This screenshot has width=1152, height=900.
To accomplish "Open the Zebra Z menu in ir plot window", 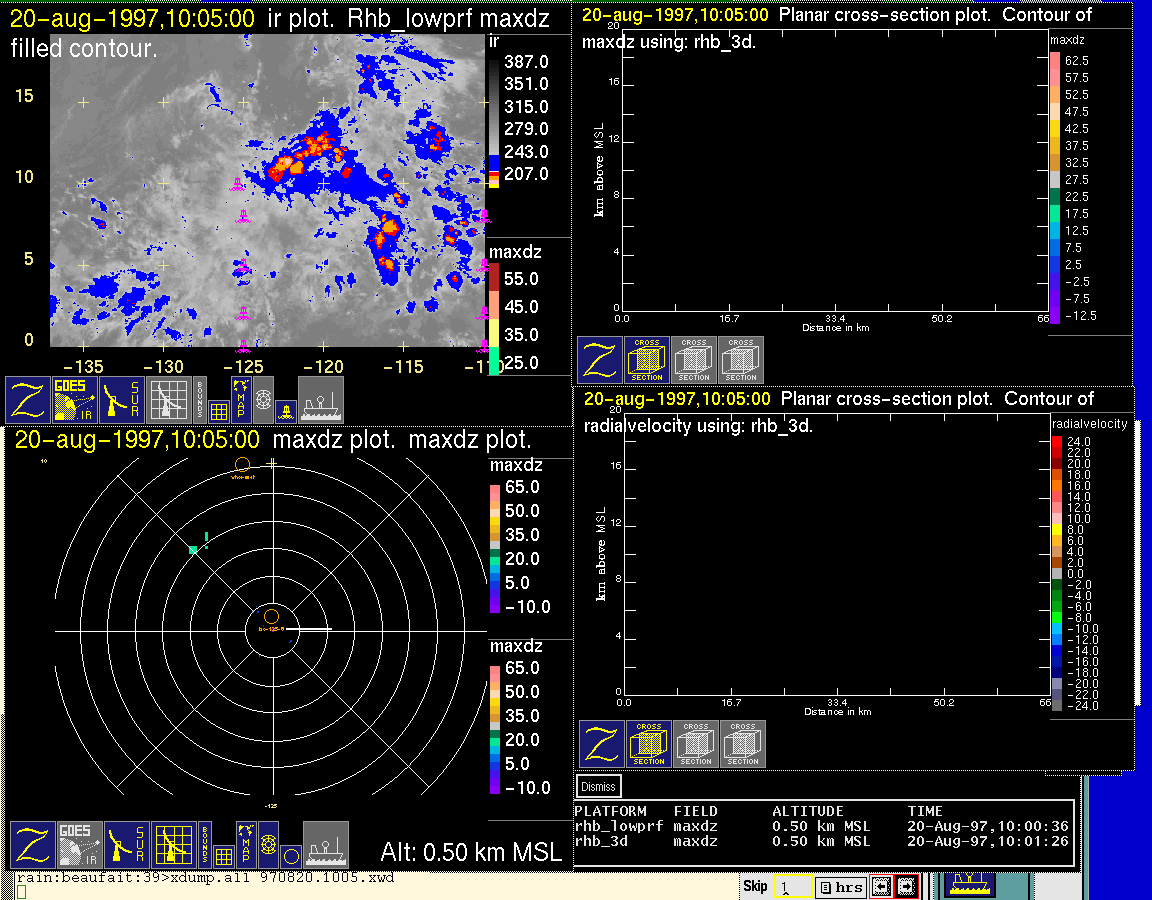I will pos(28,399).
